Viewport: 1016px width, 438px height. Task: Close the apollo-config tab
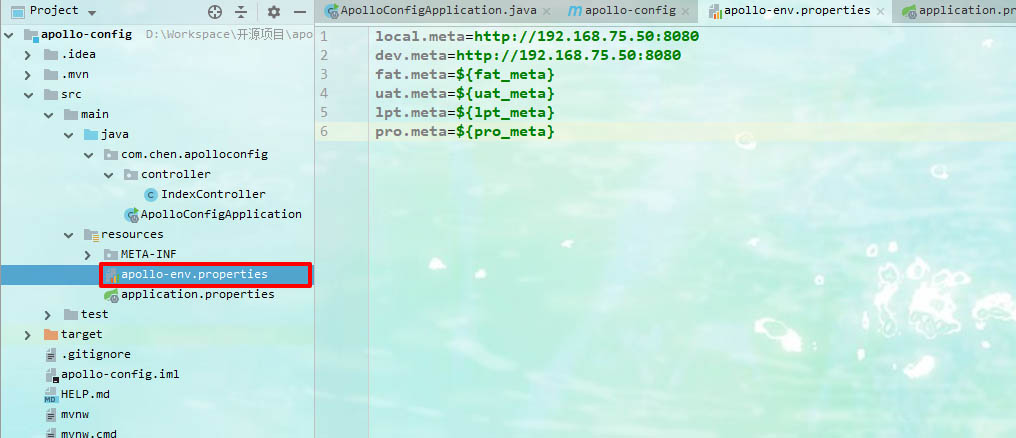(x=686, y=12)
